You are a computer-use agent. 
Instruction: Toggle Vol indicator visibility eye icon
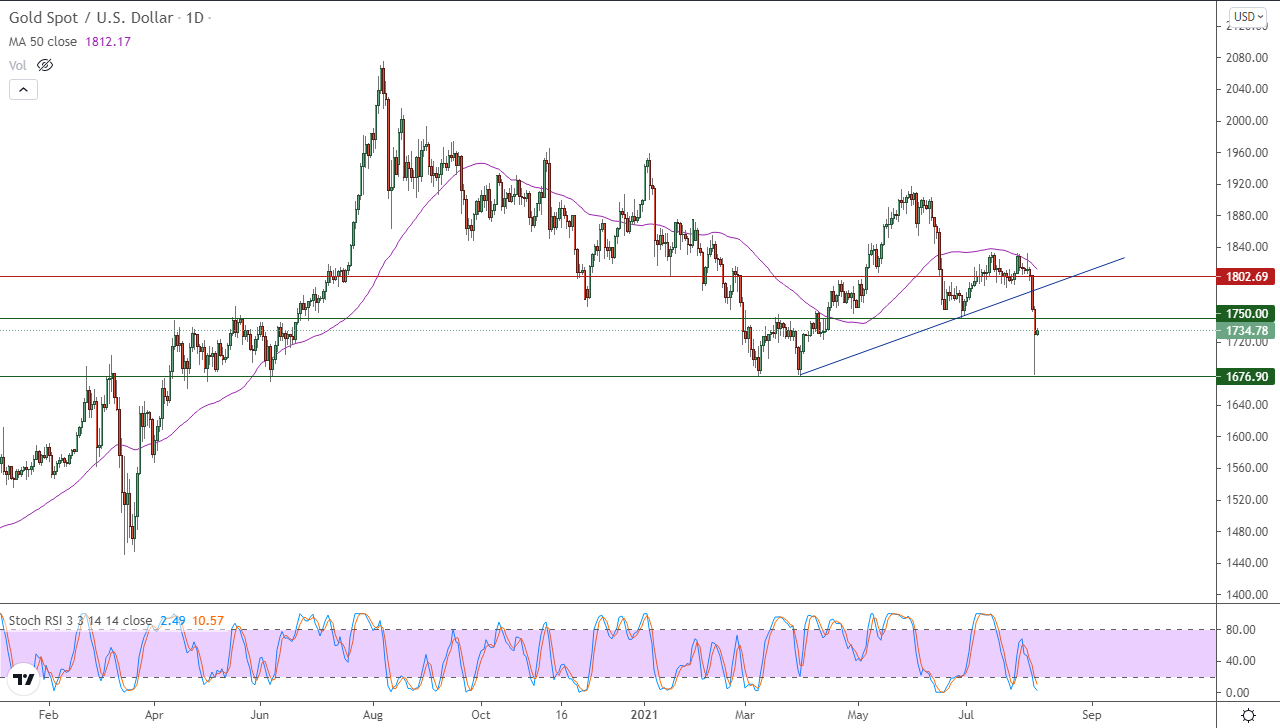tap(44, 65)
